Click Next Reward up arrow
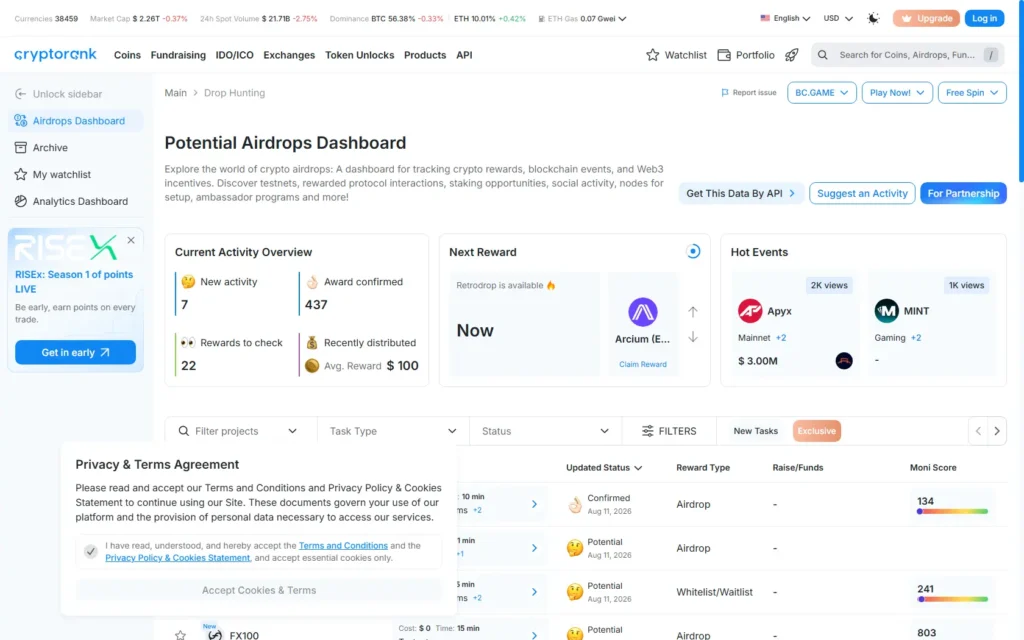The height and width of the screenshot is (640, 1024). (693, 312)
